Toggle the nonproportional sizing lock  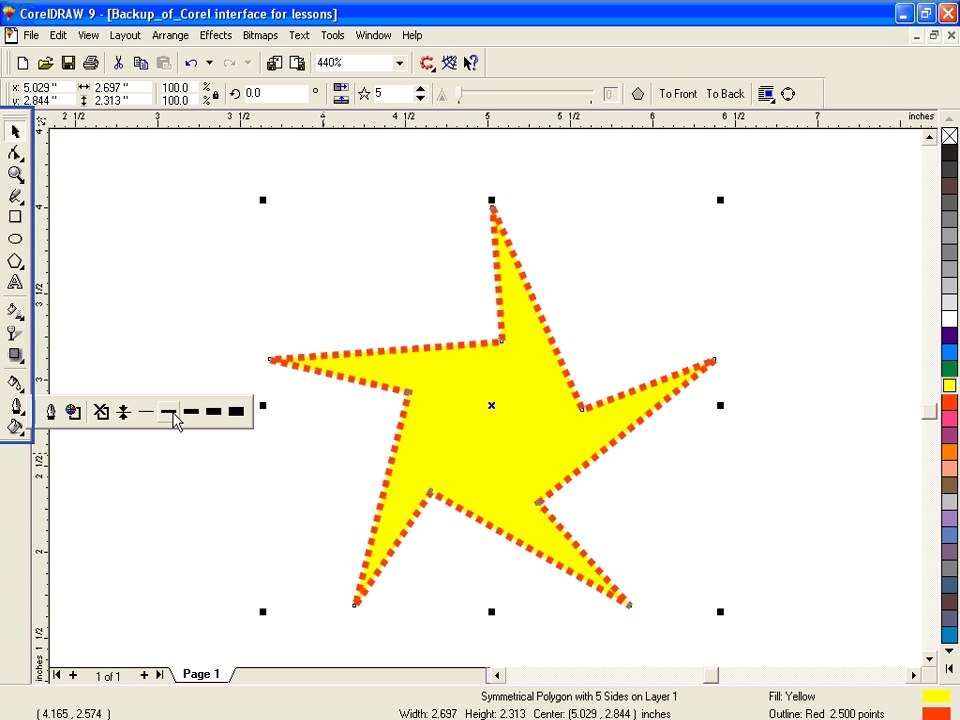216,95
